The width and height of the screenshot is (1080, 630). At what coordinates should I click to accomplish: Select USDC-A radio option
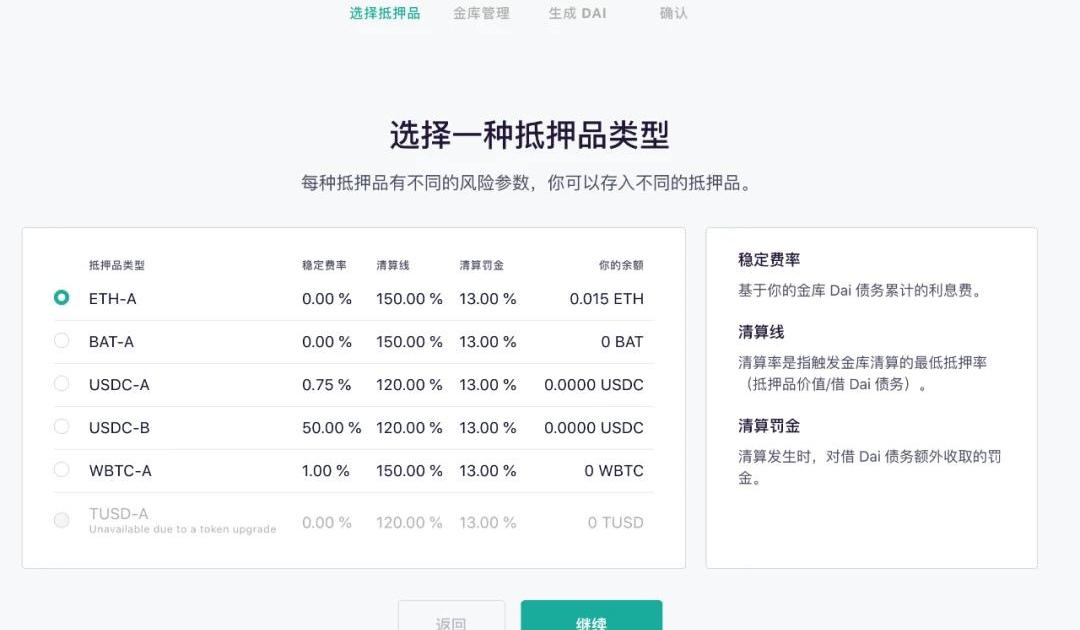62,384
